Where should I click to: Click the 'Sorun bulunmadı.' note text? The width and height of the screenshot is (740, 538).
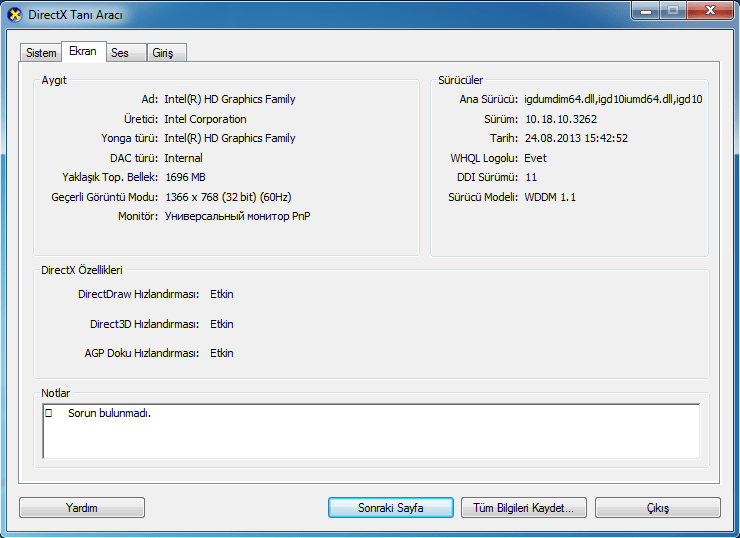pos(109,413)
